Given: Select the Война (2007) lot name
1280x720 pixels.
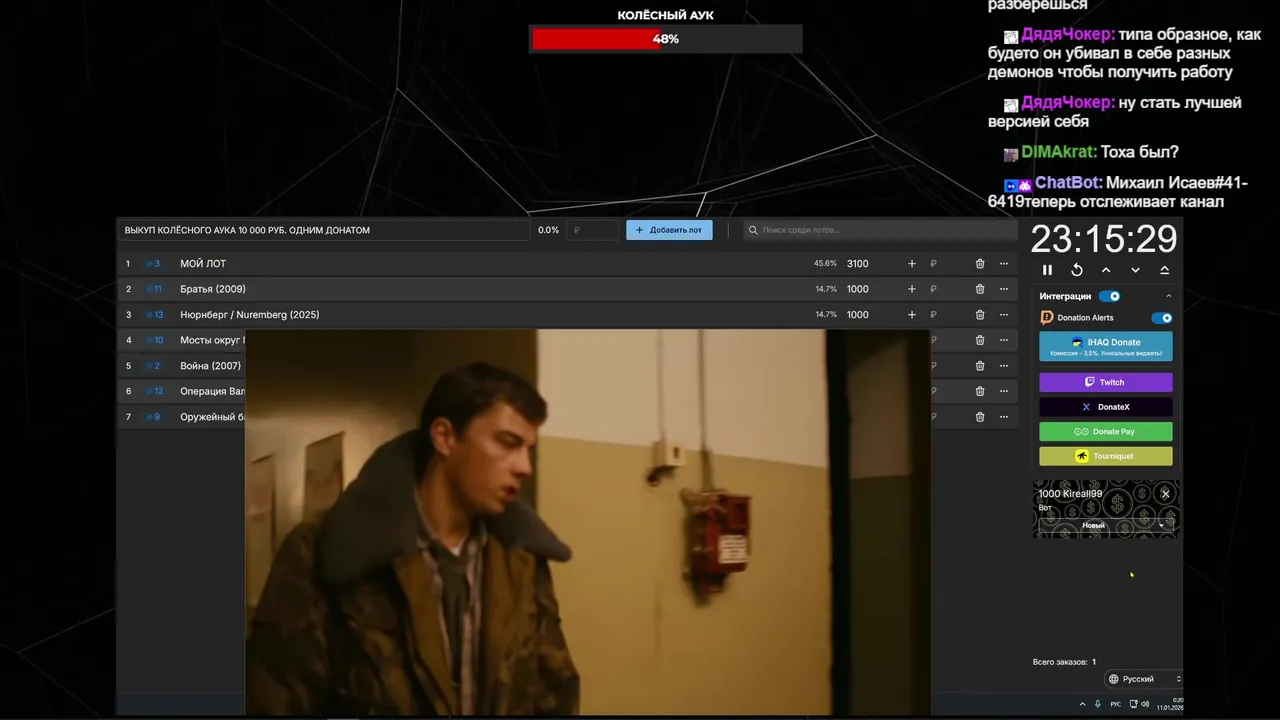Looking at the screenshot, I should coord(211,366).
